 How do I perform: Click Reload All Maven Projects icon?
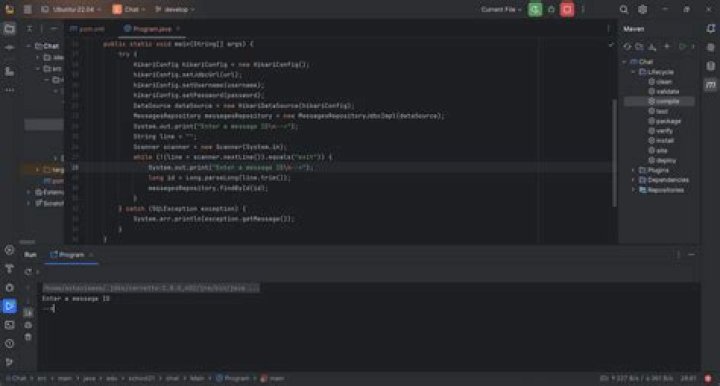[627, 47]
